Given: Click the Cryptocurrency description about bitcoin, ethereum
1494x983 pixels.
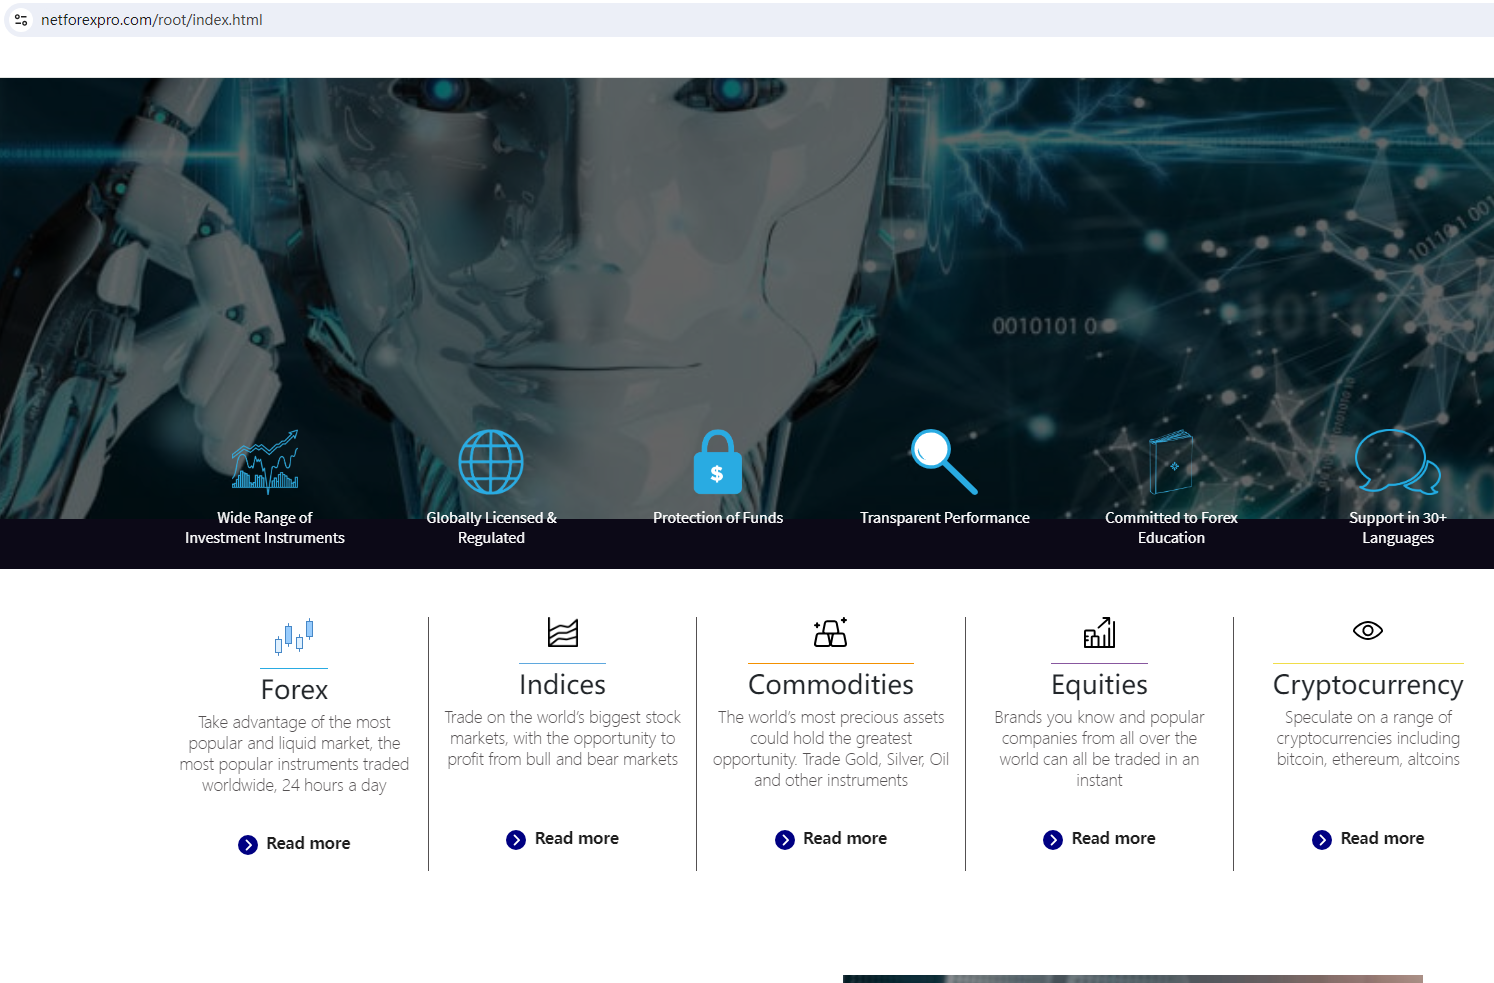Looking at the screenshot, I should point(1368,739).
